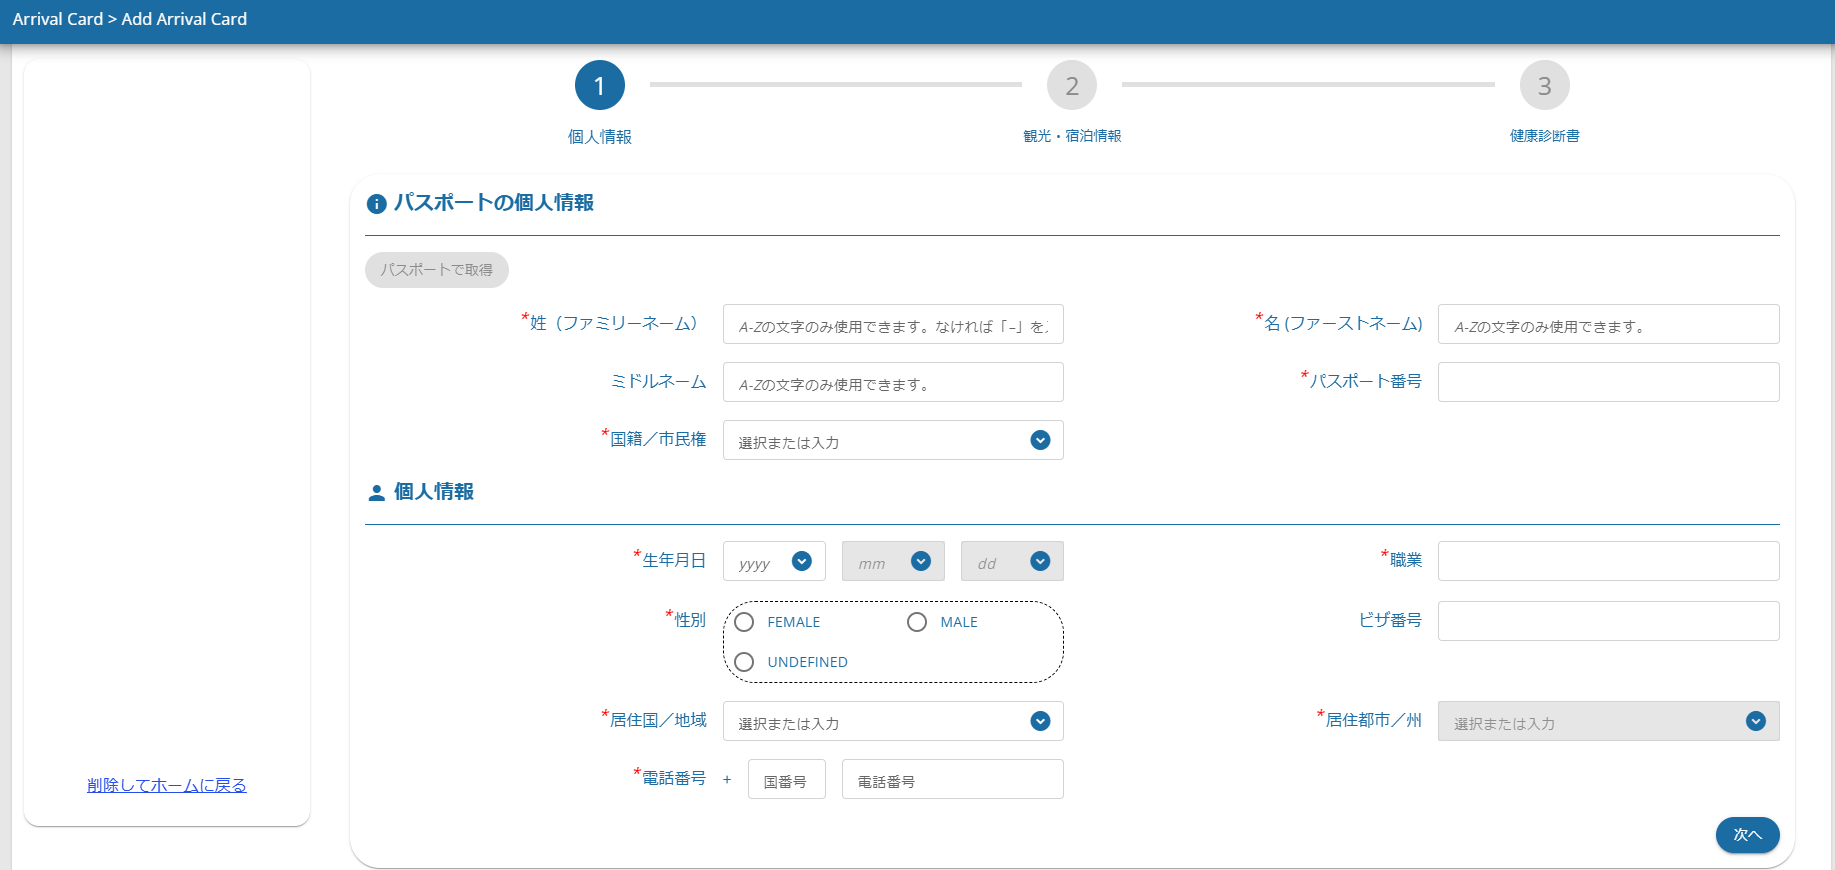
Task: Go to step 3 健康診断書 circle
Action: (1544, 86)
